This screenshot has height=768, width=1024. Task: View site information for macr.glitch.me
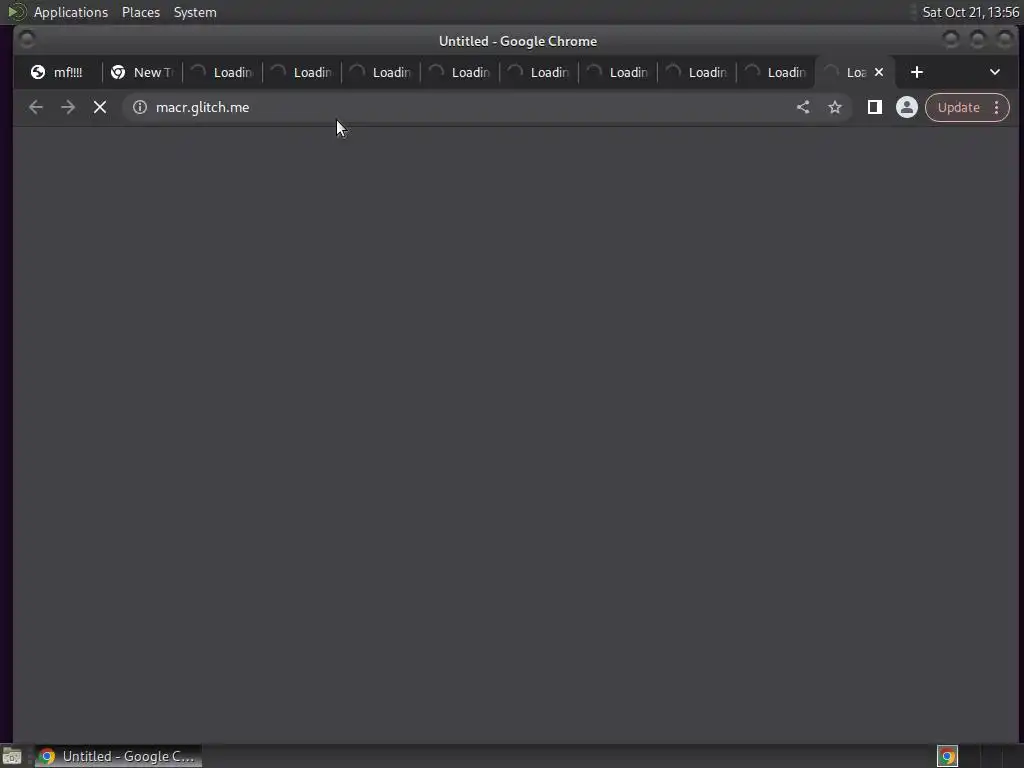coord(140,107)
